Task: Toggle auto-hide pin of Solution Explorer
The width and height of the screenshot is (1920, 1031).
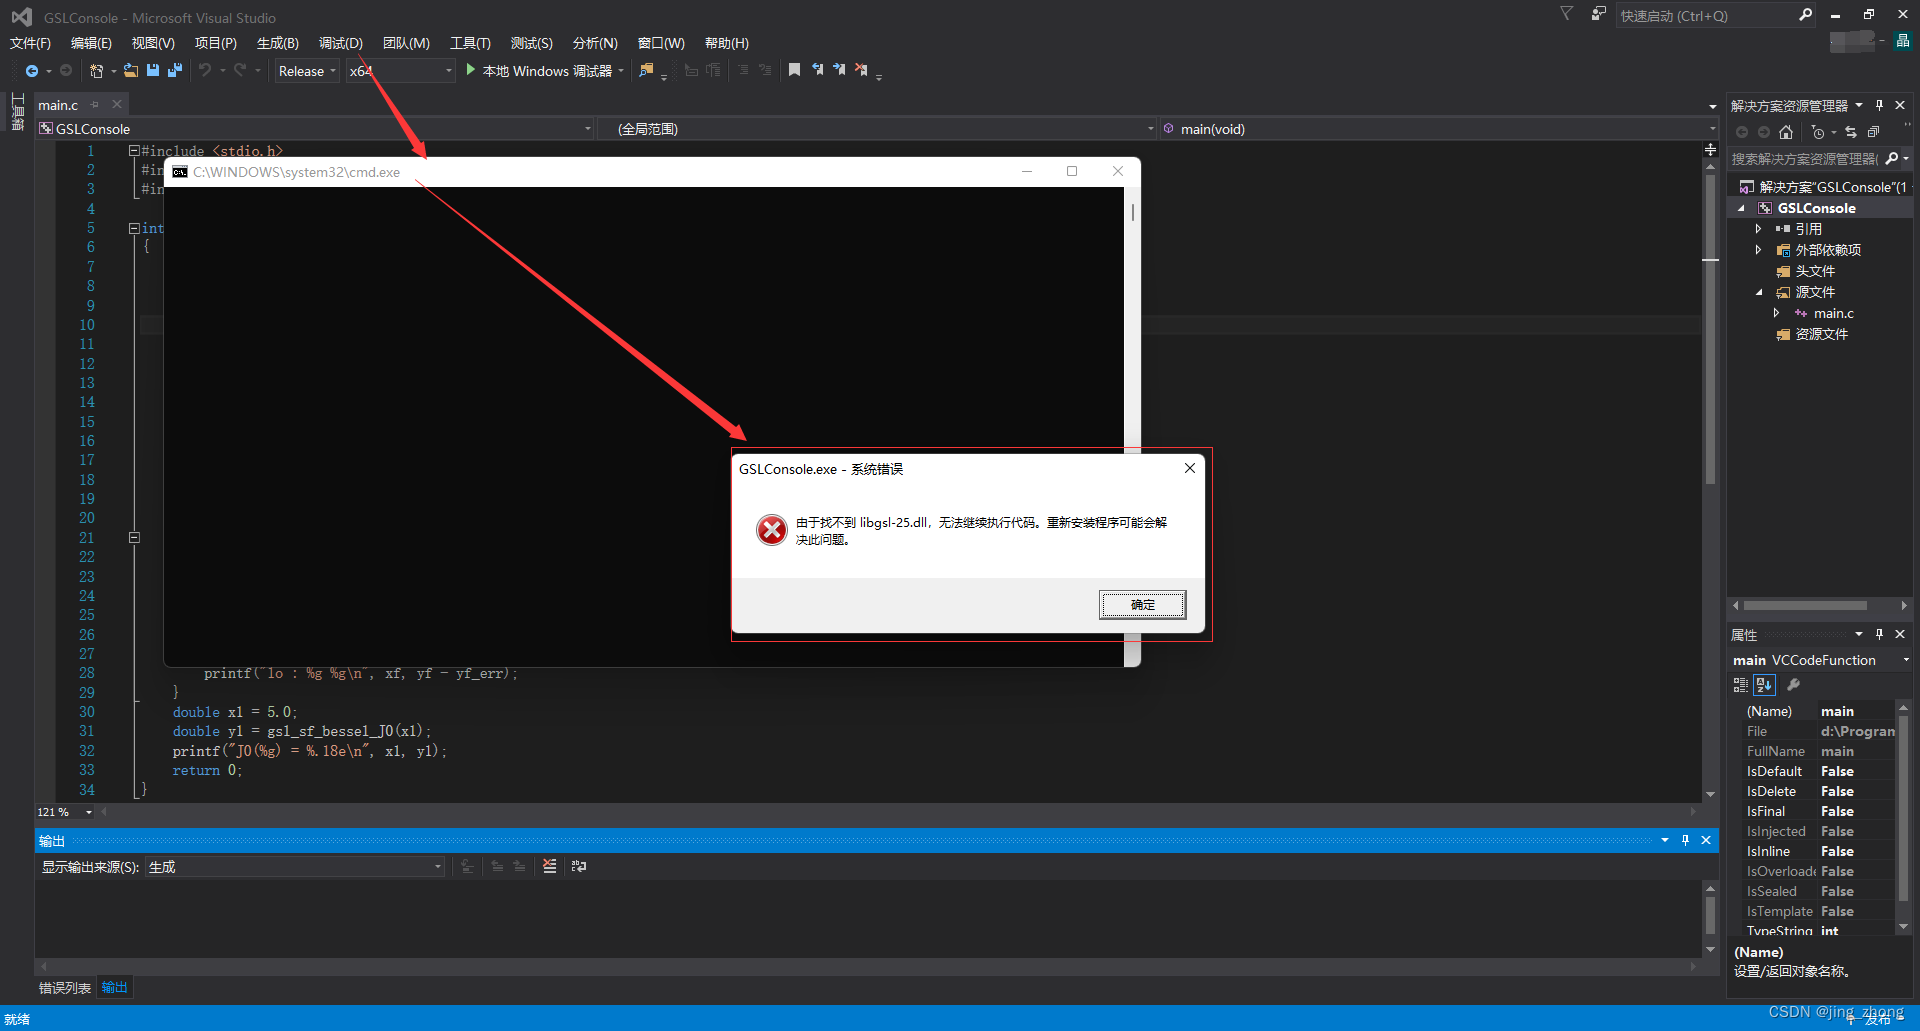Action: (x=1879, y=105)
